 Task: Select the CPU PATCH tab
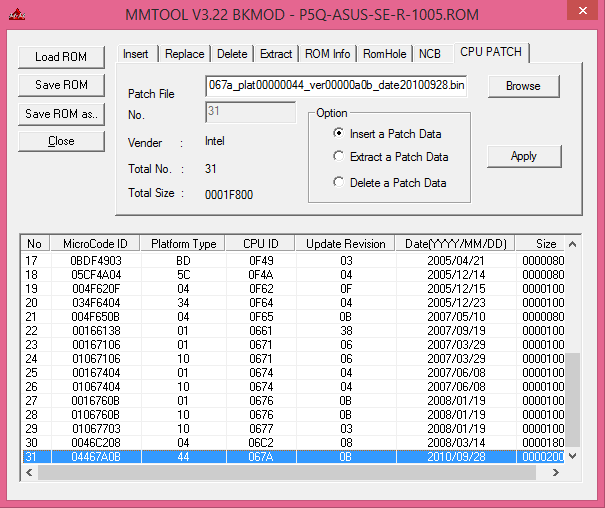tap(491, 52)
